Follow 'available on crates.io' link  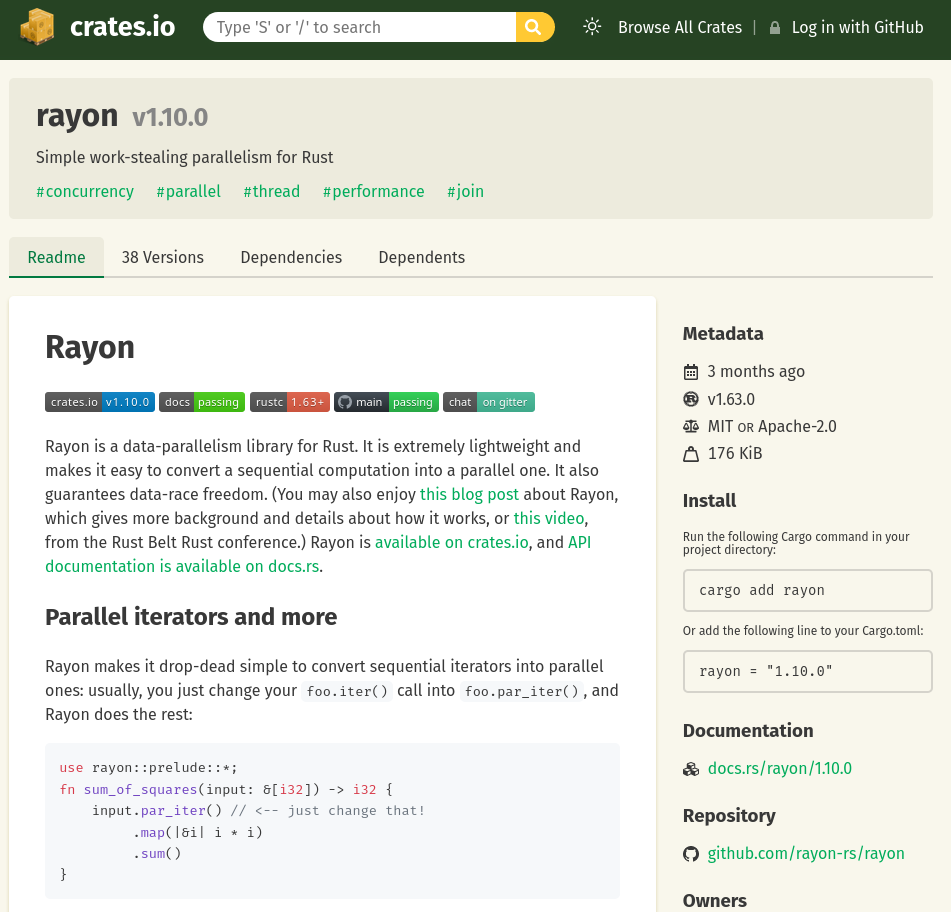click(452, 542)
